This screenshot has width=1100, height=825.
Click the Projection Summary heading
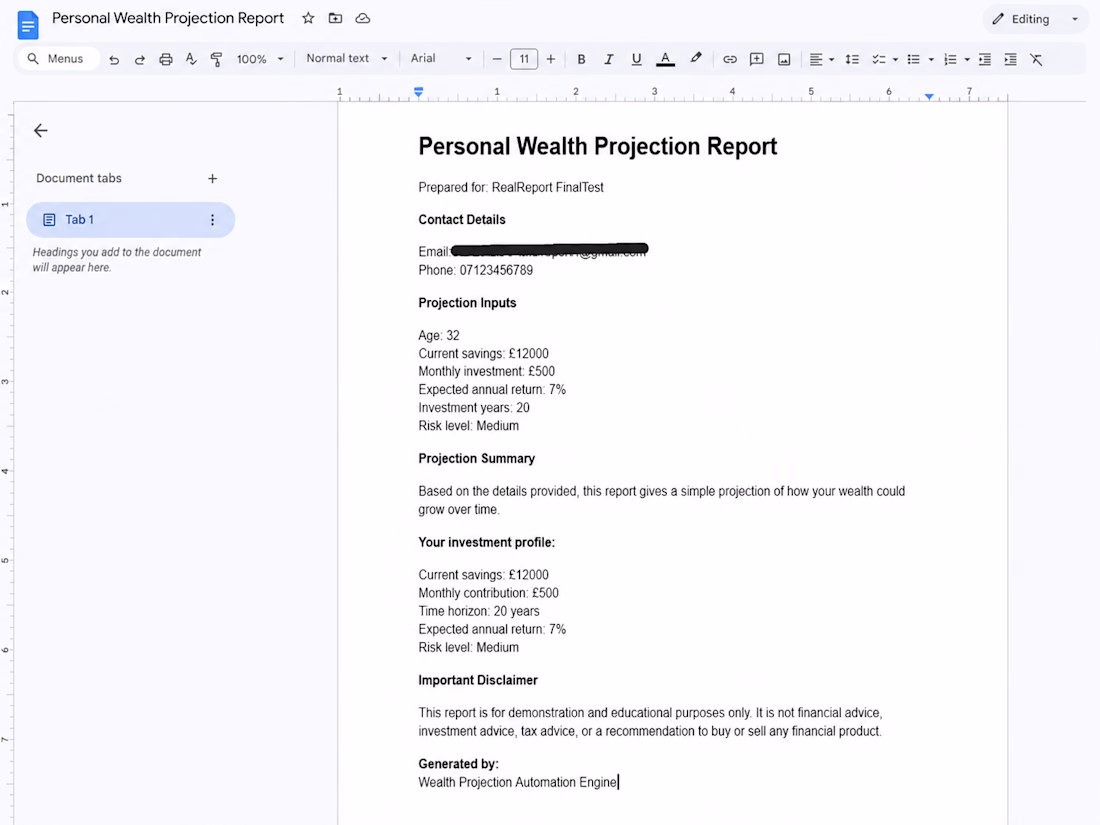point(477,459)
